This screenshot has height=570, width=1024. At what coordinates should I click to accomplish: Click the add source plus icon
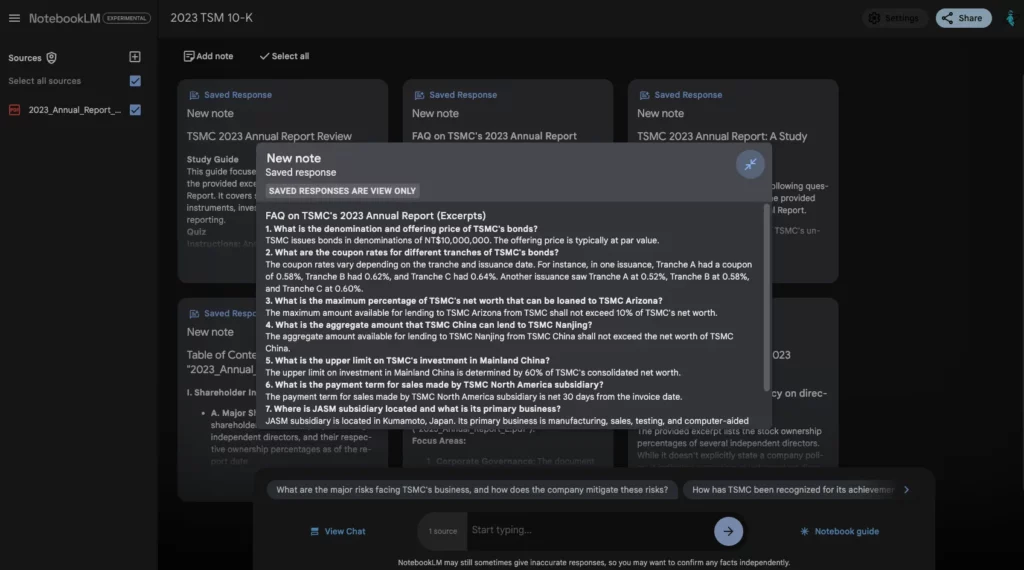click(x=135, y=57)
